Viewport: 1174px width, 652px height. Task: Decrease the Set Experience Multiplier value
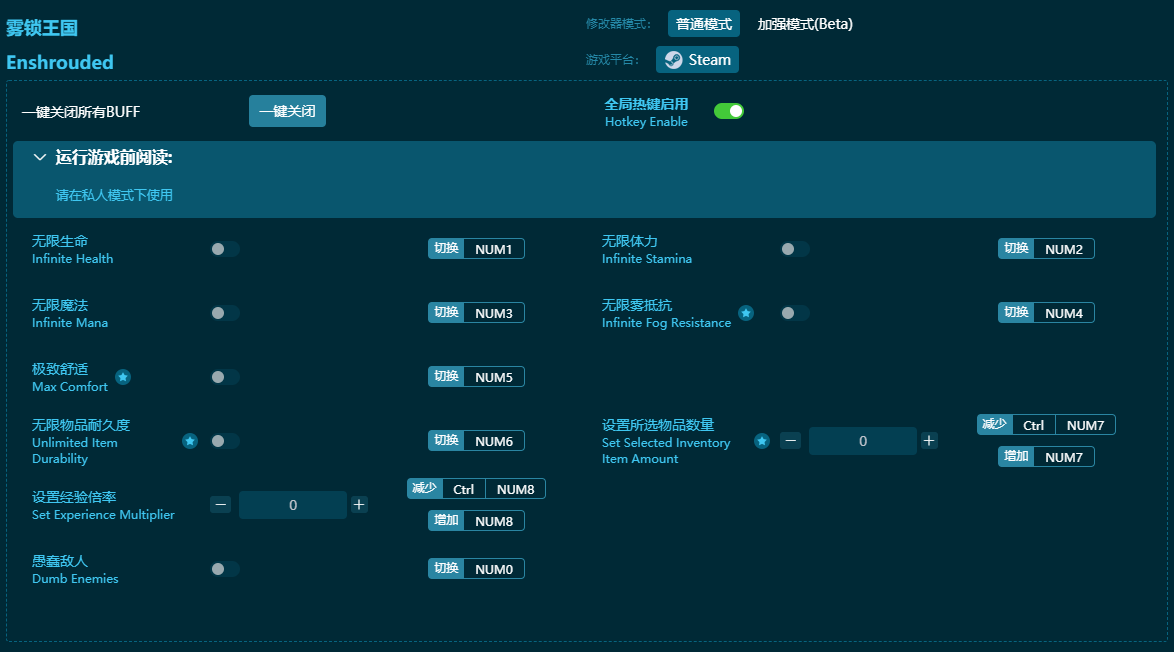[x=220, y=505]
